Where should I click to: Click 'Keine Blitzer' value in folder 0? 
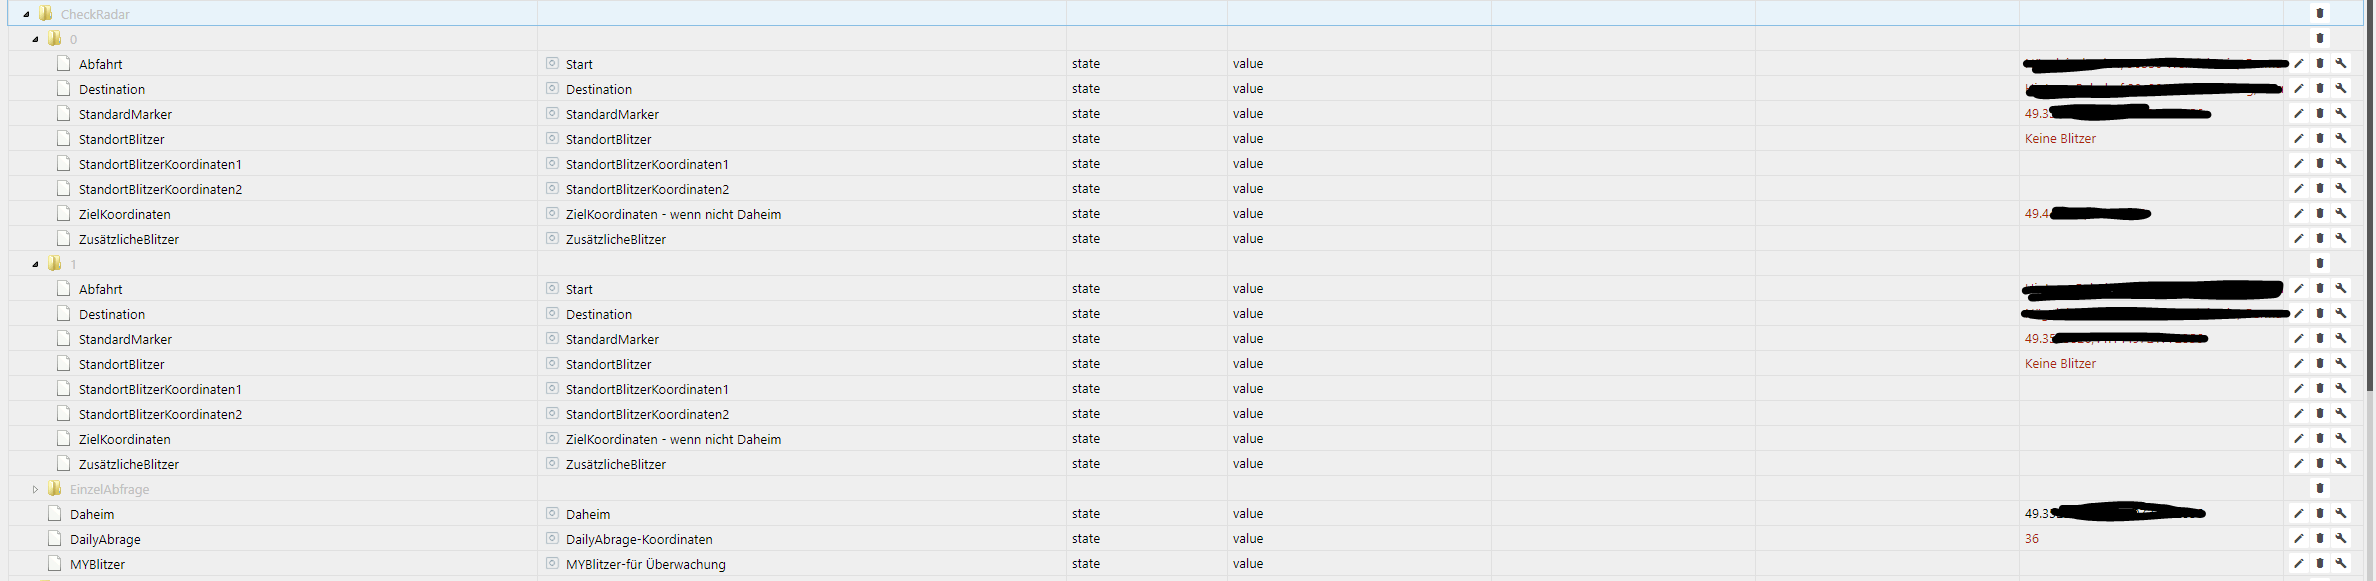click(x=2060, y=138)
